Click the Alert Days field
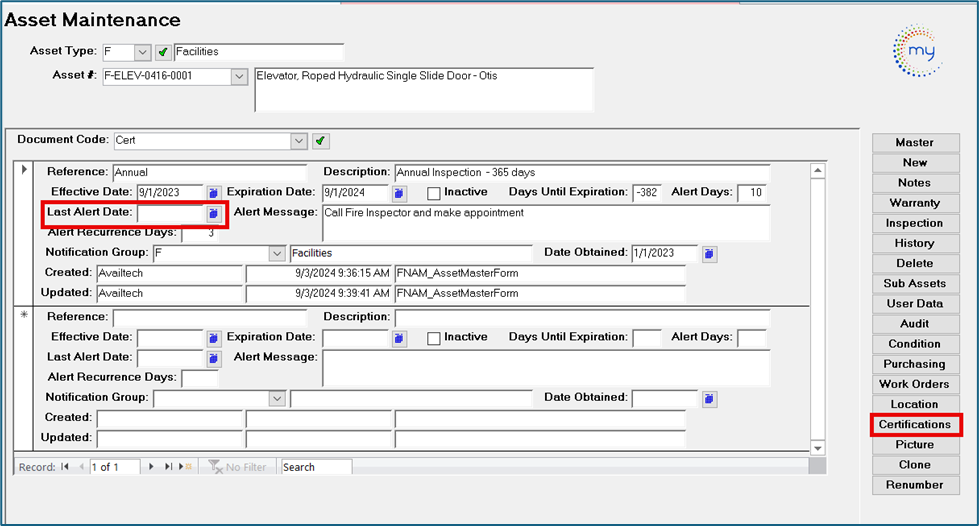The height and width of the screenshot is (526, 979). (751, 193)
